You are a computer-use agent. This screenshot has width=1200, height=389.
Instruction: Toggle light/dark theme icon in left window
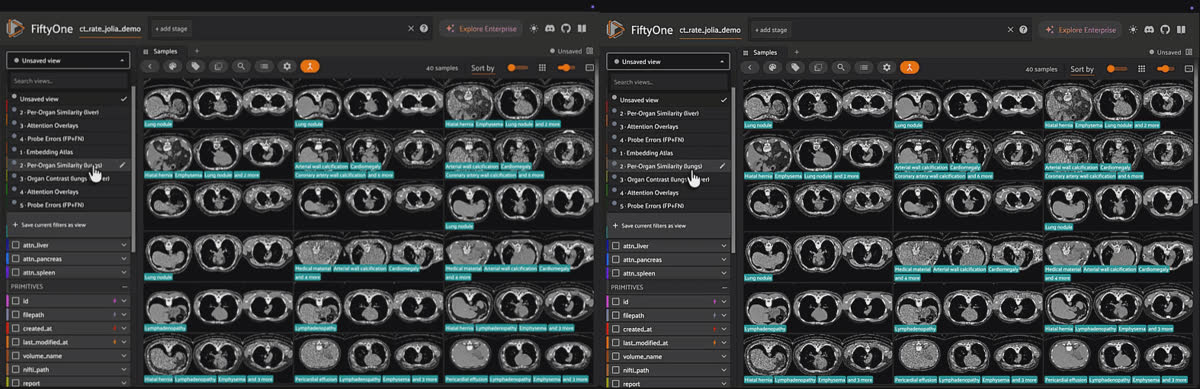click(x=535, y=29)
